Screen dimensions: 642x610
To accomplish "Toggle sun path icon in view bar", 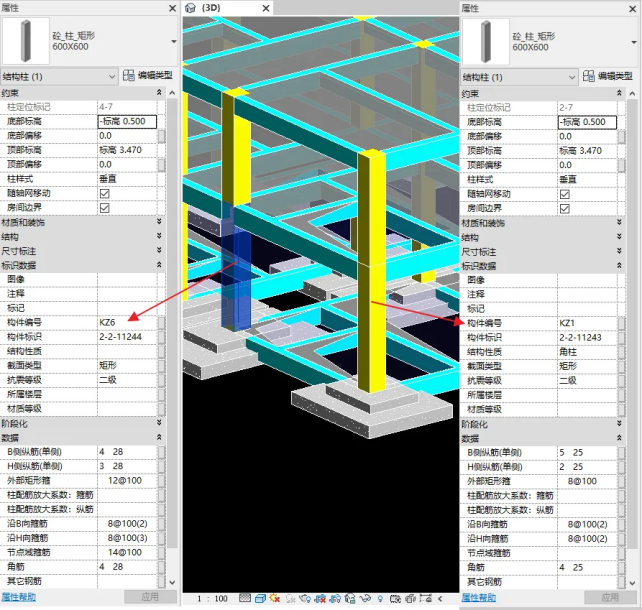I will pyautogui.click(x=275, y=599).
